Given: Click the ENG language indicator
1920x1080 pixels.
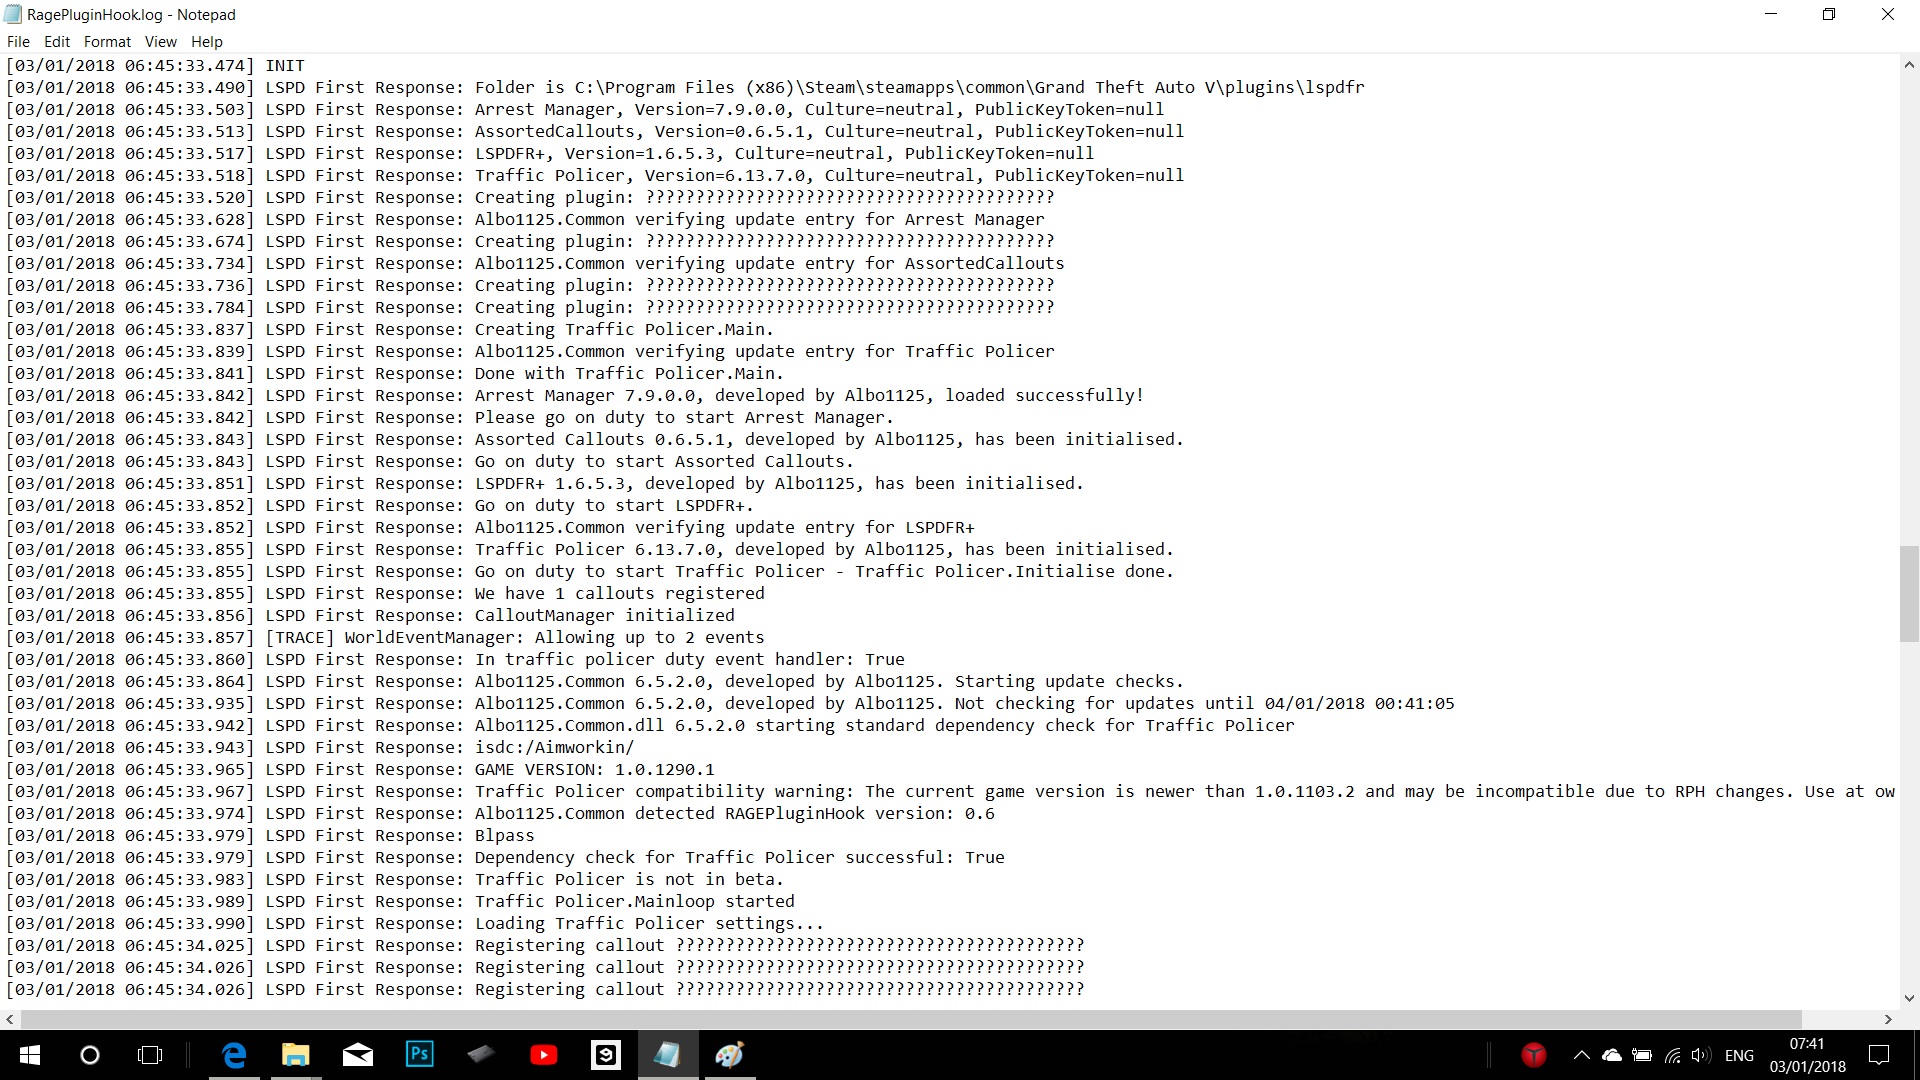Looking at the screenshot, I should (x=1739, y=1055).
